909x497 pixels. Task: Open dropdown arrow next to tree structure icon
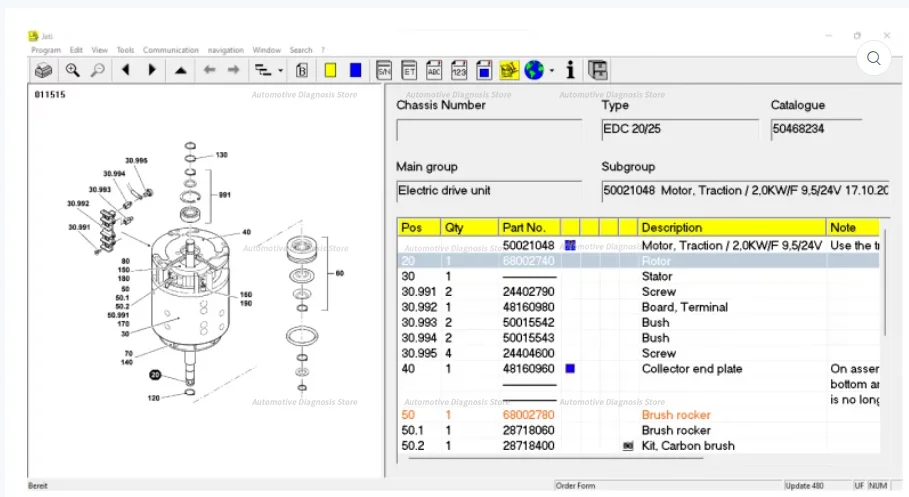tap(281, 71)
